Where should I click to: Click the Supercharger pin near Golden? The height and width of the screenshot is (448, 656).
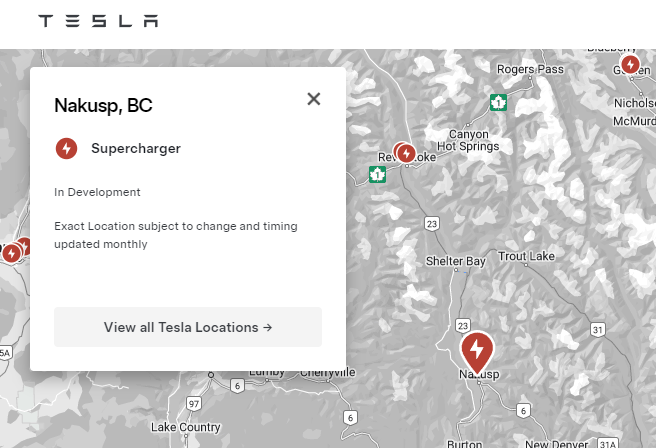tap(630, 65)
